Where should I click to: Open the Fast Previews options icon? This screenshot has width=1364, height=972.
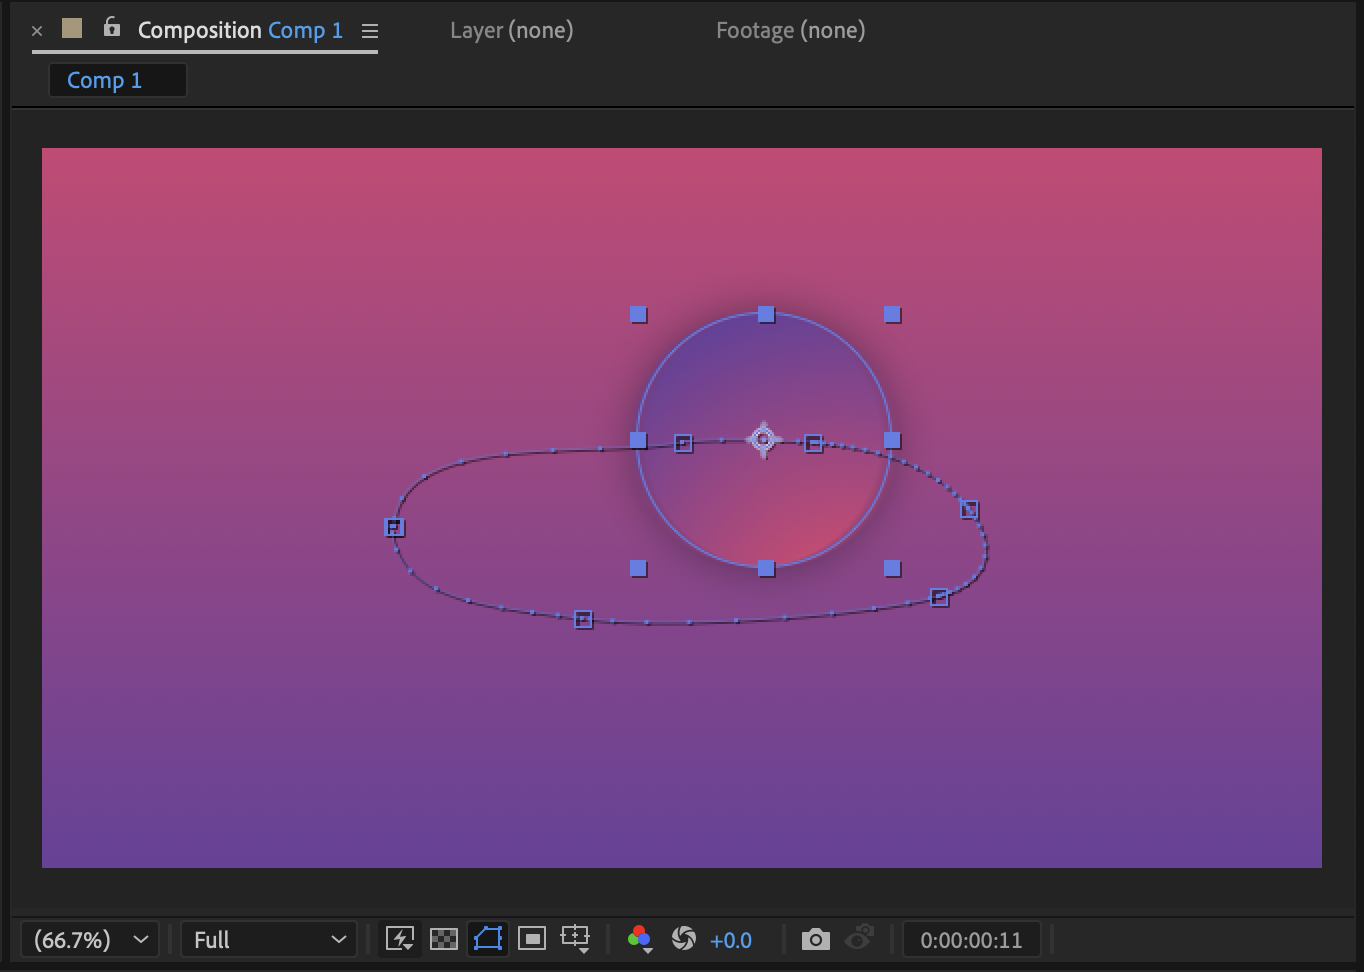[x=400, y=939]
